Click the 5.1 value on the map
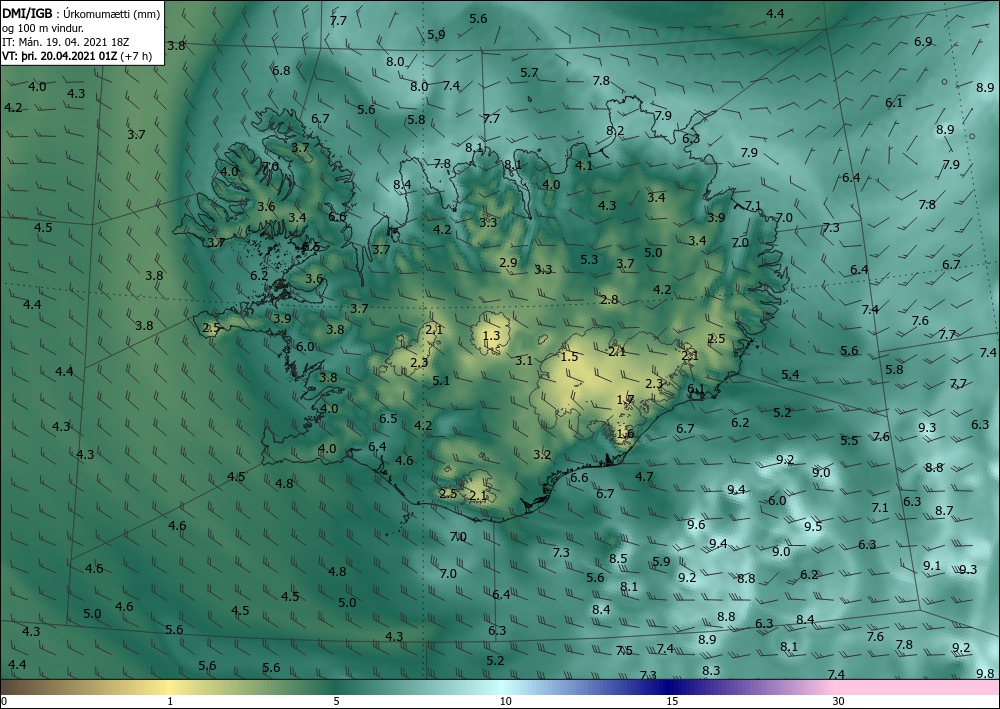This screenshot has height=709, width=1000. point(441,381)
